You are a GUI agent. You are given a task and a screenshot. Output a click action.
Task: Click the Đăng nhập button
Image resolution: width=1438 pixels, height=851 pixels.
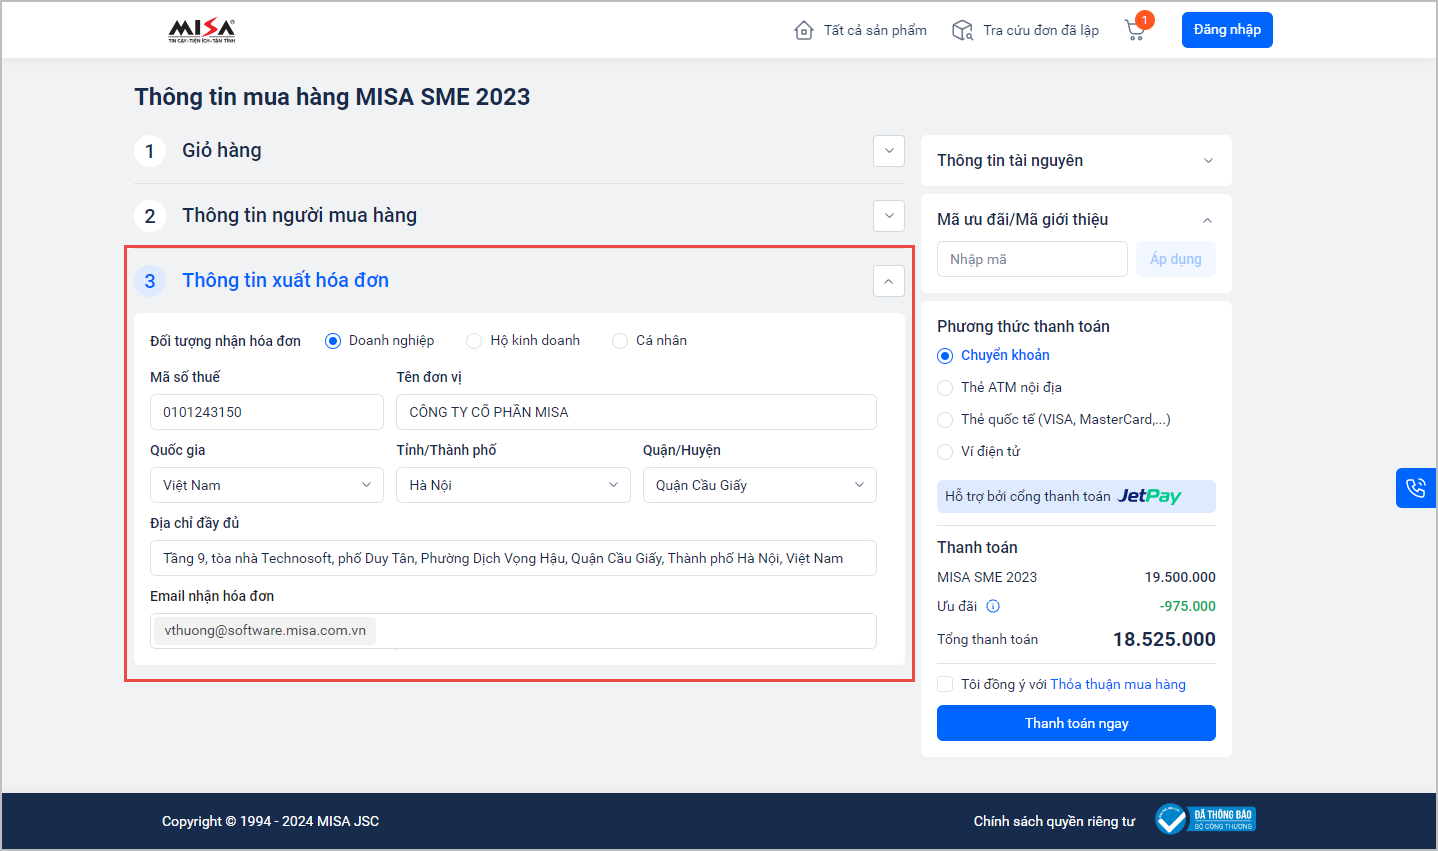[x=1227, y=30]
